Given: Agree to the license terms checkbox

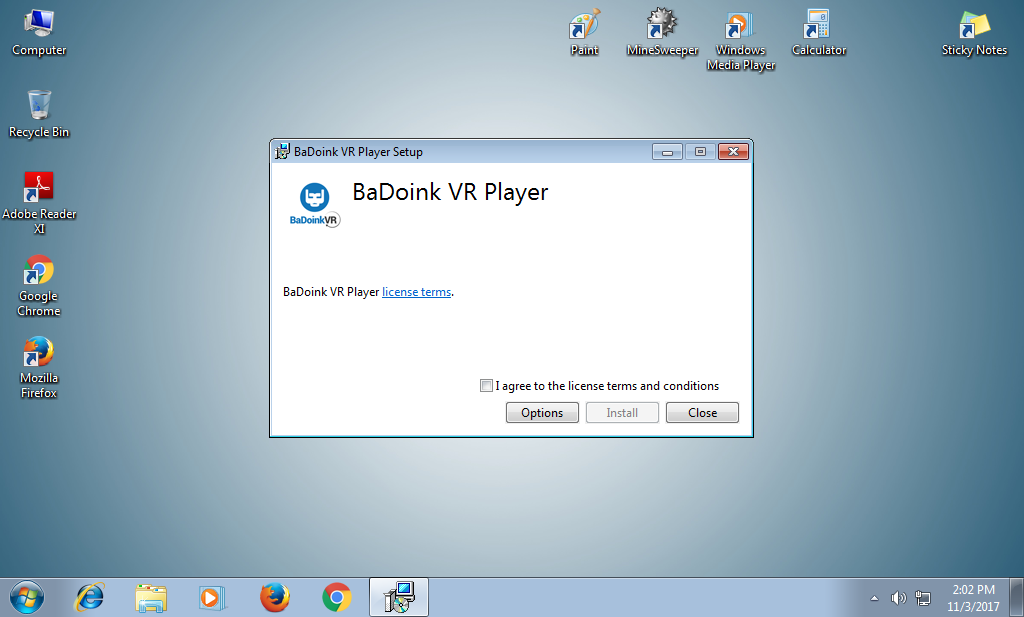Looking at the screenshot, I should 486,386.
